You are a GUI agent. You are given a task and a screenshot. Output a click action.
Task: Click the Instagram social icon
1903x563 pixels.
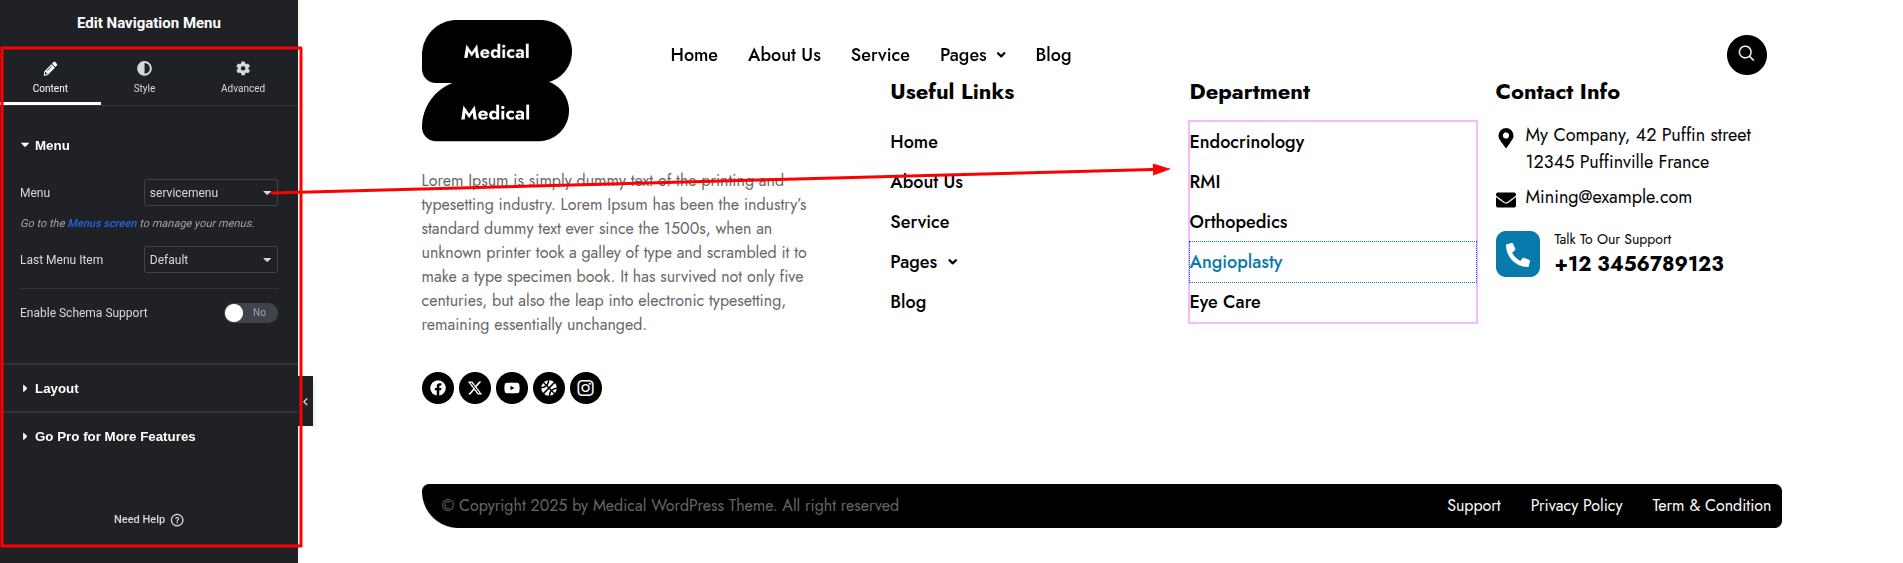pos(586,388)
